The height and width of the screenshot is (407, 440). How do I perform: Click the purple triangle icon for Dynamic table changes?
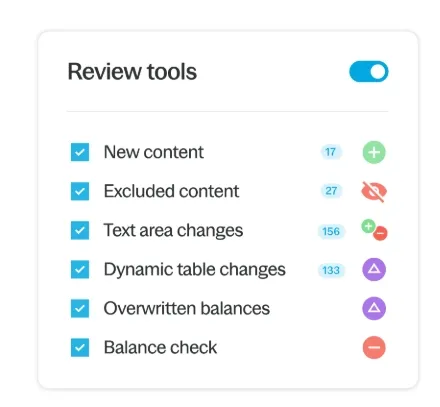click(x=374, y=269)
